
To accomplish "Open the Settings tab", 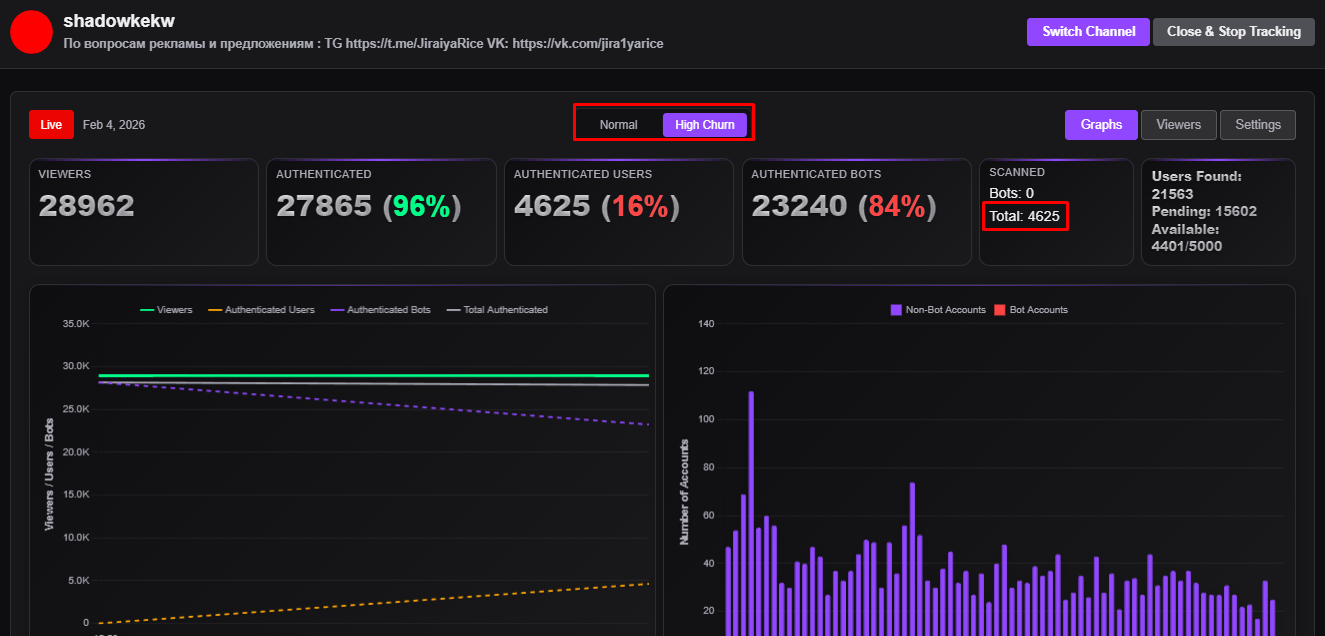I will (x=1258, y=125).
